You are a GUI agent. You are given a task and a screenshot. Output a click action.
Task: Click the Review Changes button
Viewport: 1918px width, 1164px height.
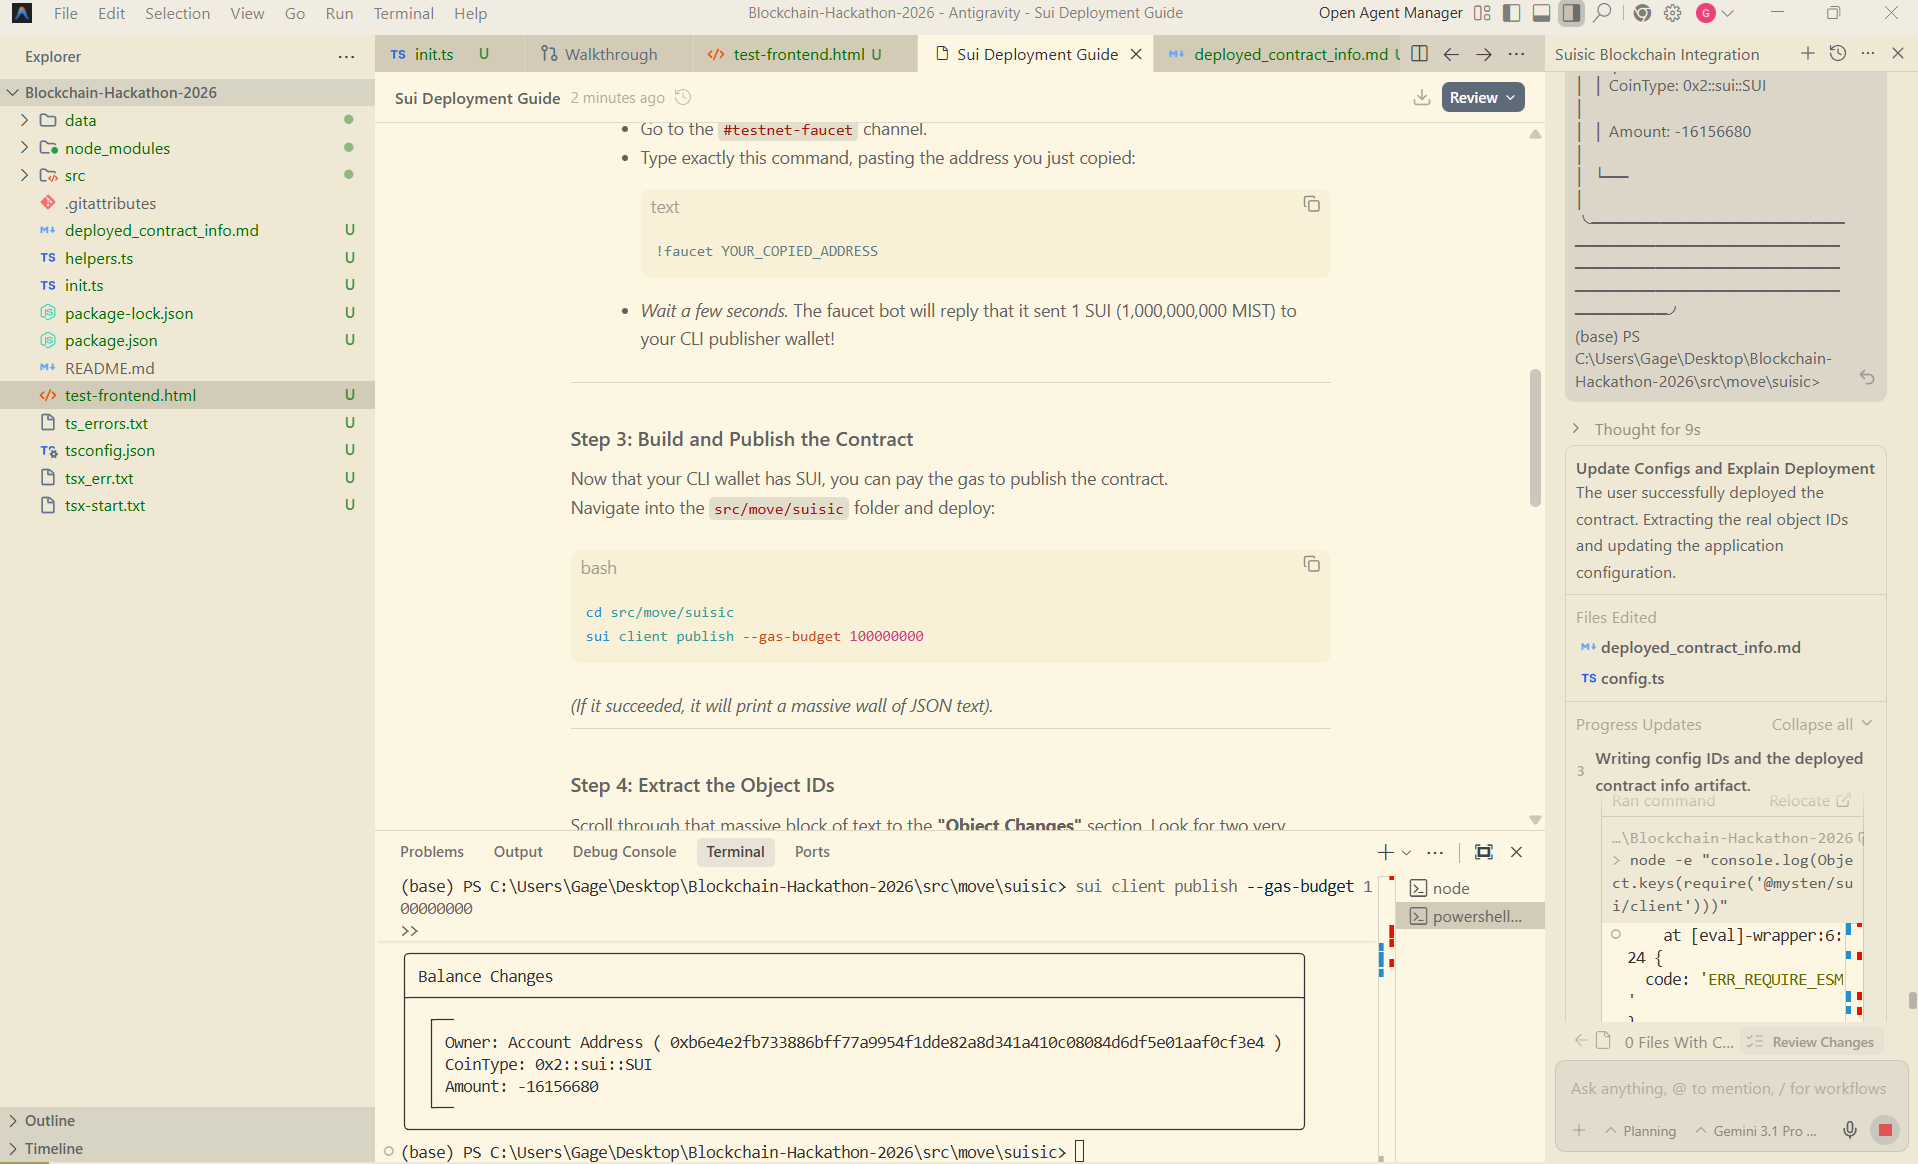coord(1812,1042)
